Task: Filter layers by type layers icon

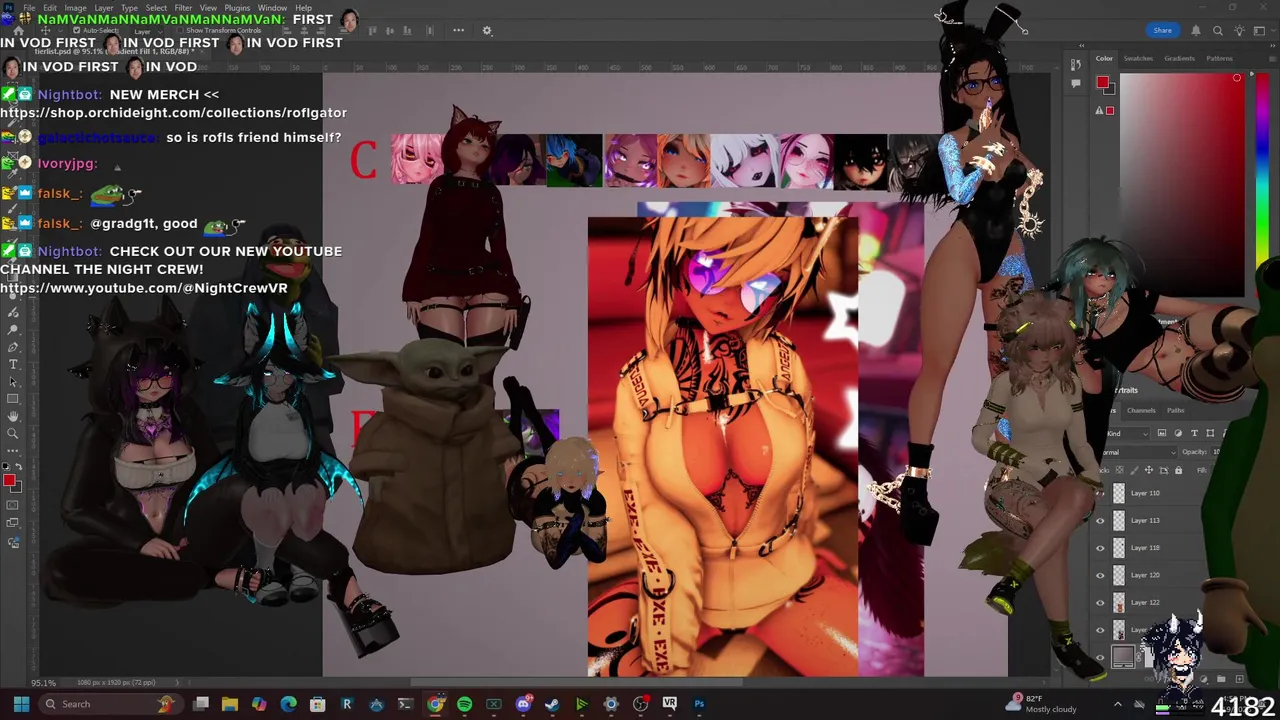Action: [1195, 433]
